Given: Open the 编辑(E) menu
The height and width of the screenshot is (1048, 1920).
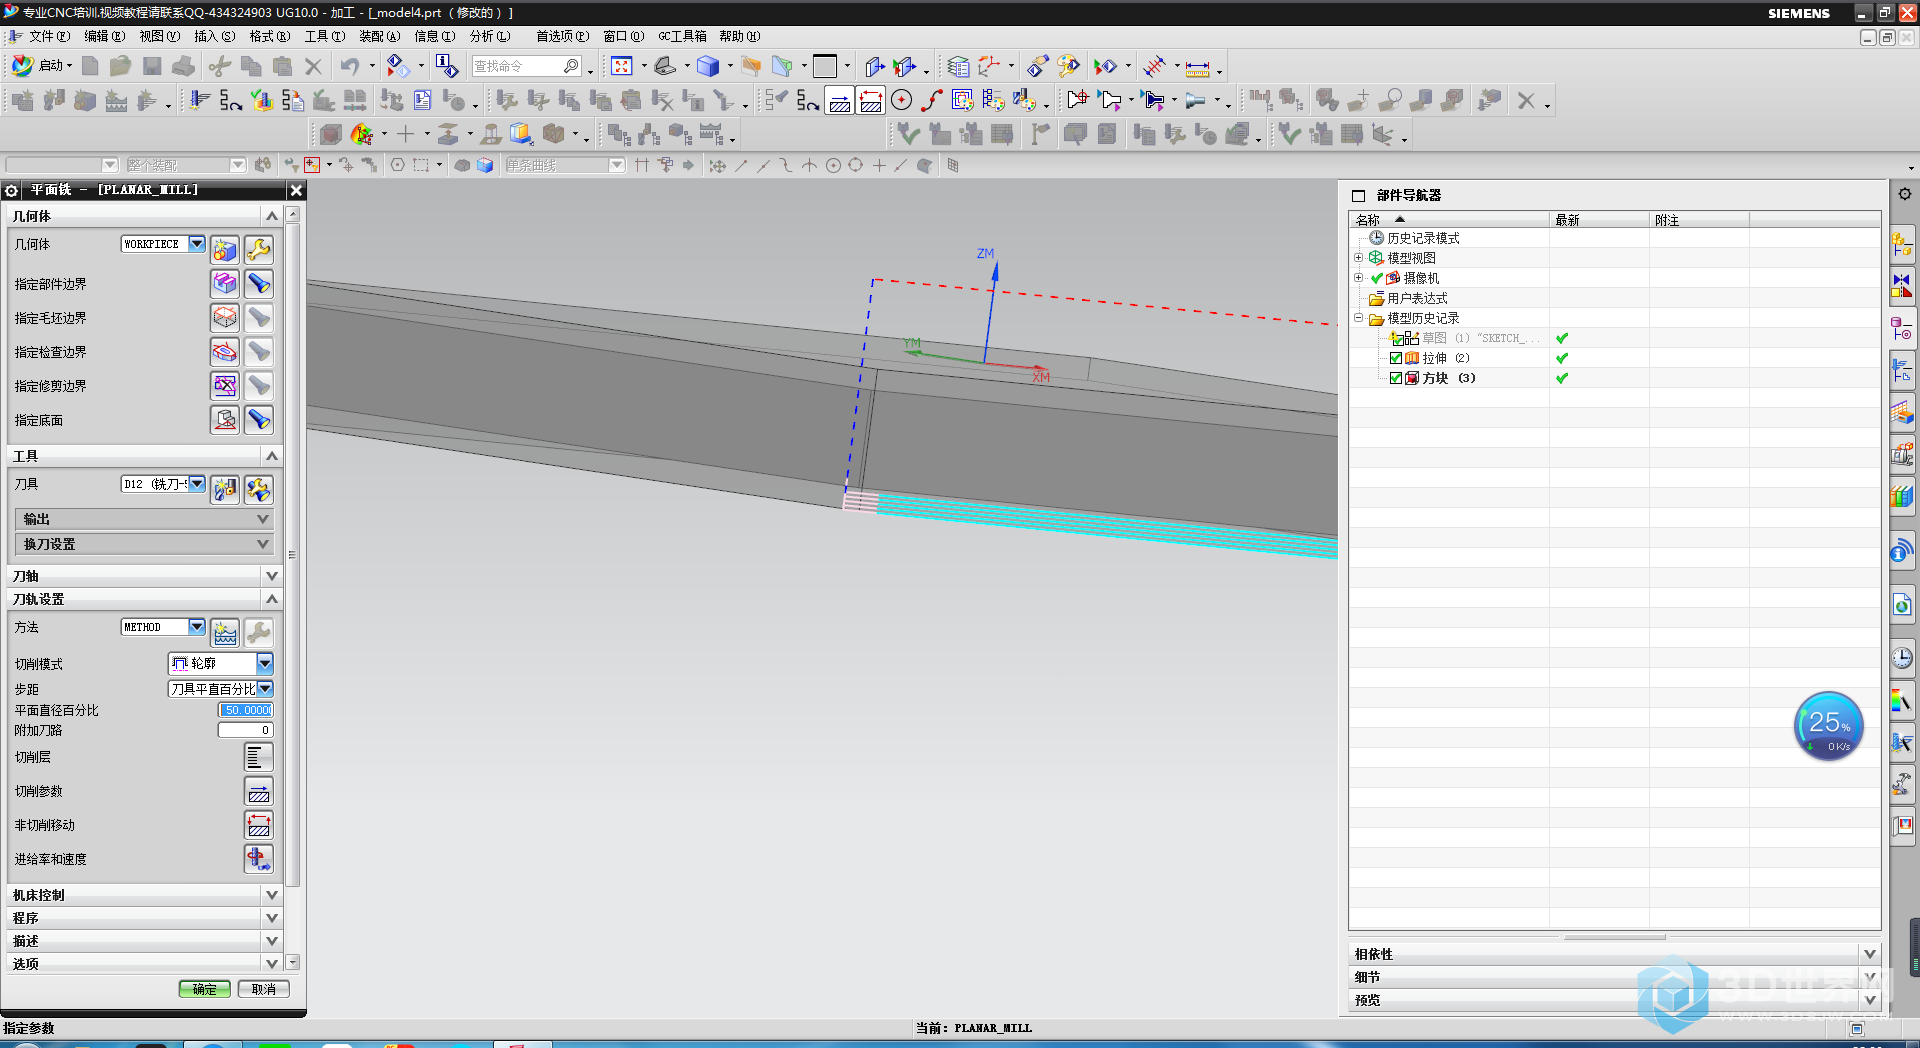Looking at the screenshot, I should point(104,36).
